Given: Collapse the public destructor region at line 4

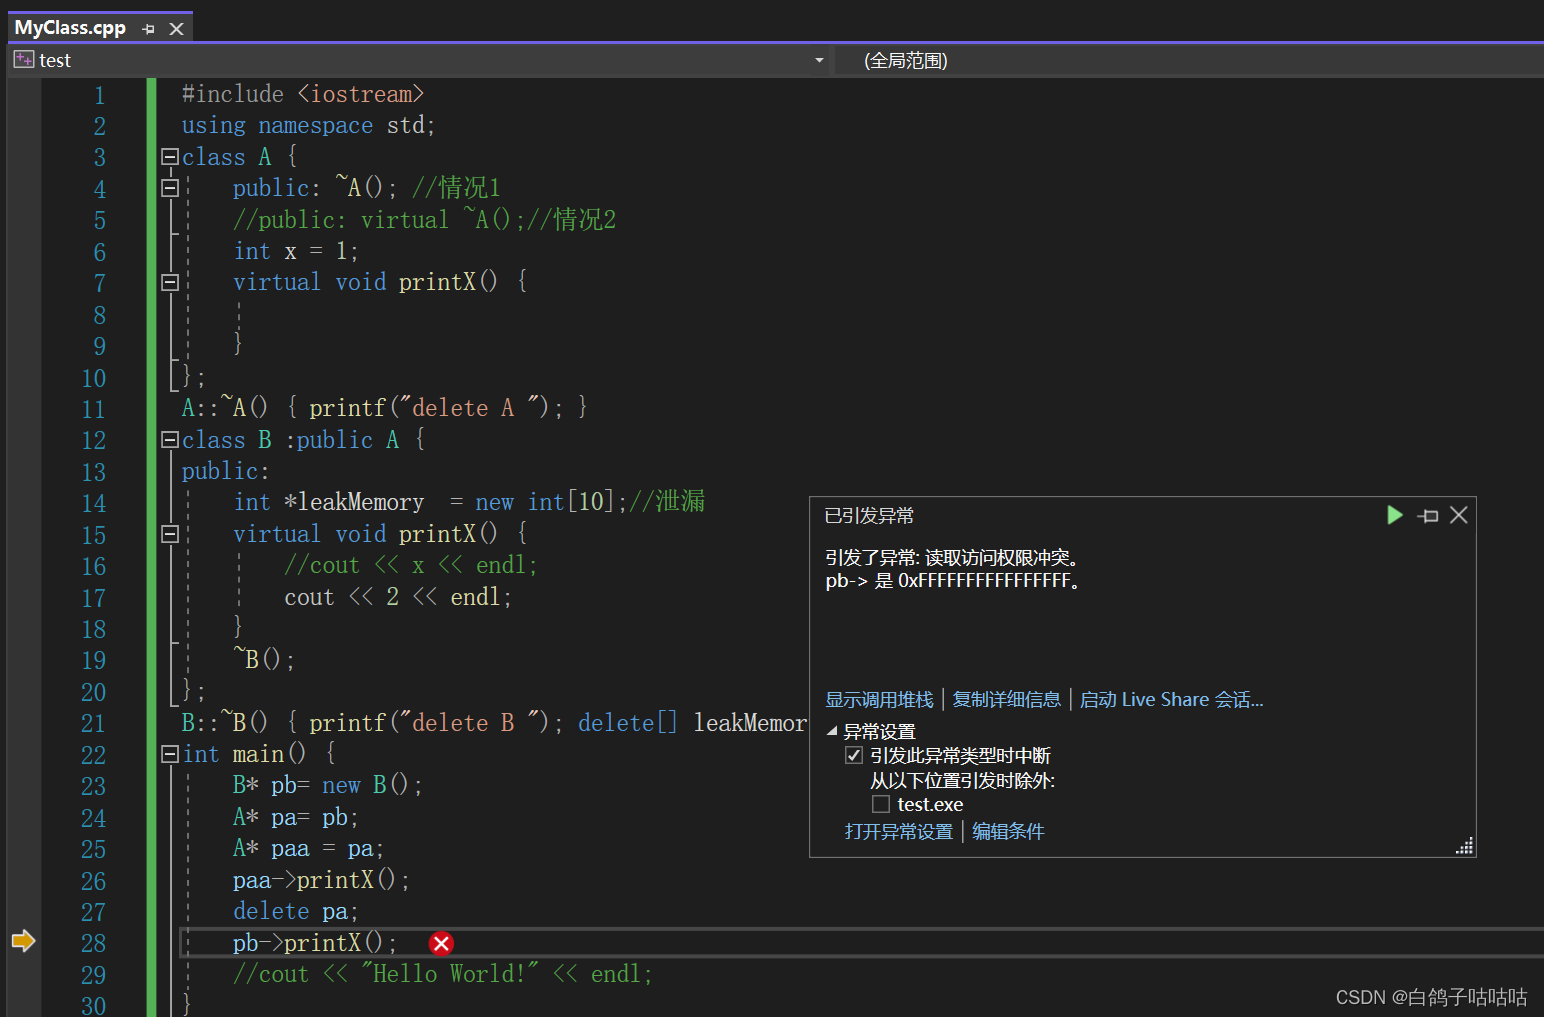Looking at the screenshot, I should 170,188.
